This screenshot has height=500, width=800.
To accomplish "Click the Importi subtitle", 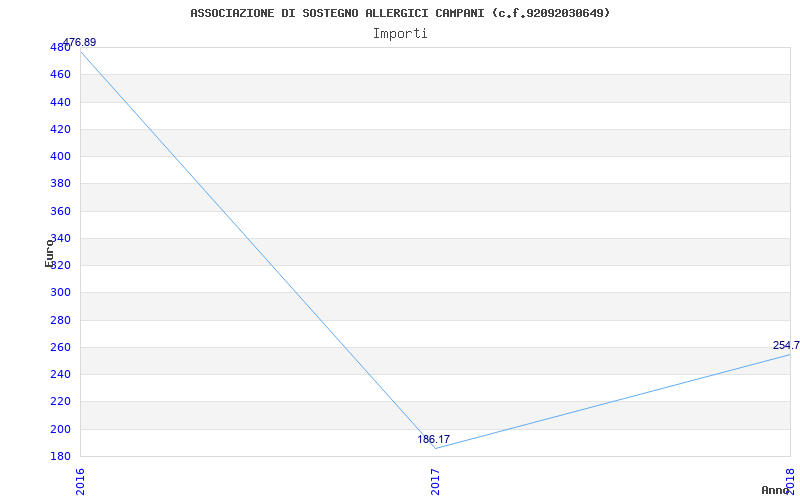I will 400,34.
